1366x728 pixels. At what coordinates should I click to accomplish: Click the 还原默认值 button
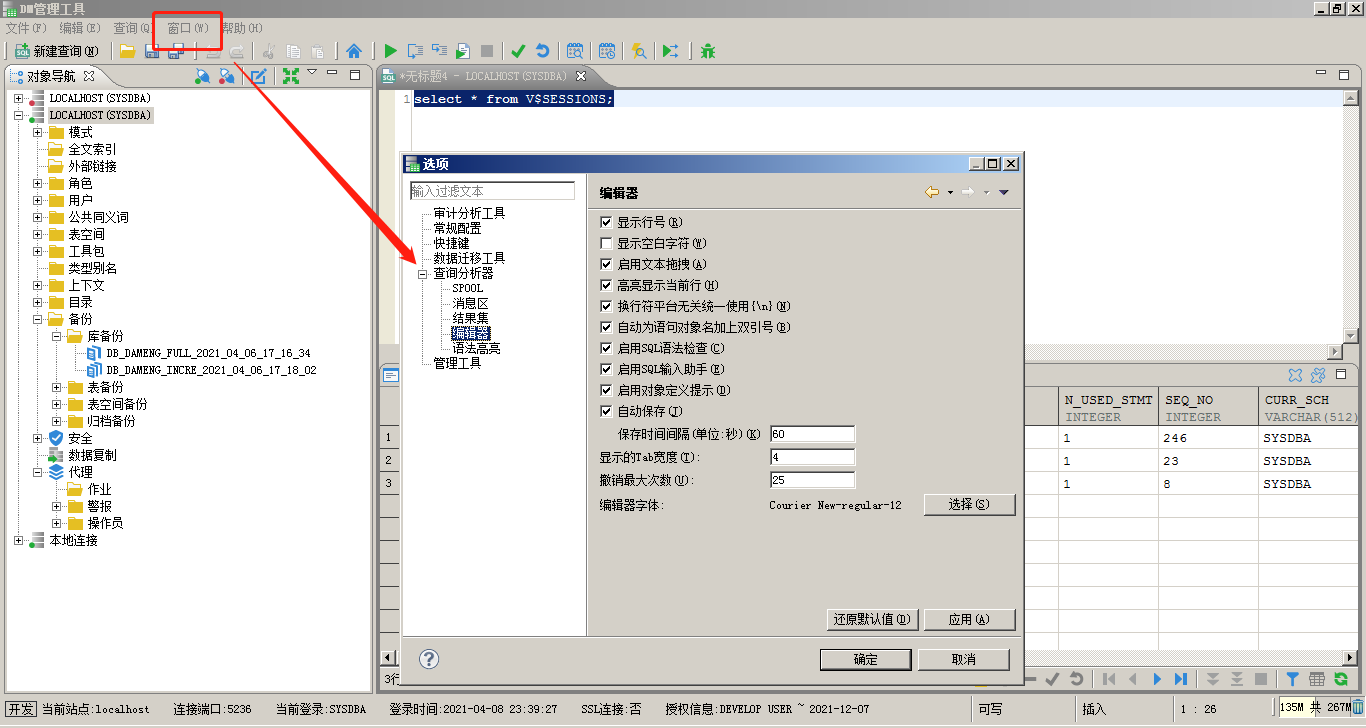tap(870, 619)
